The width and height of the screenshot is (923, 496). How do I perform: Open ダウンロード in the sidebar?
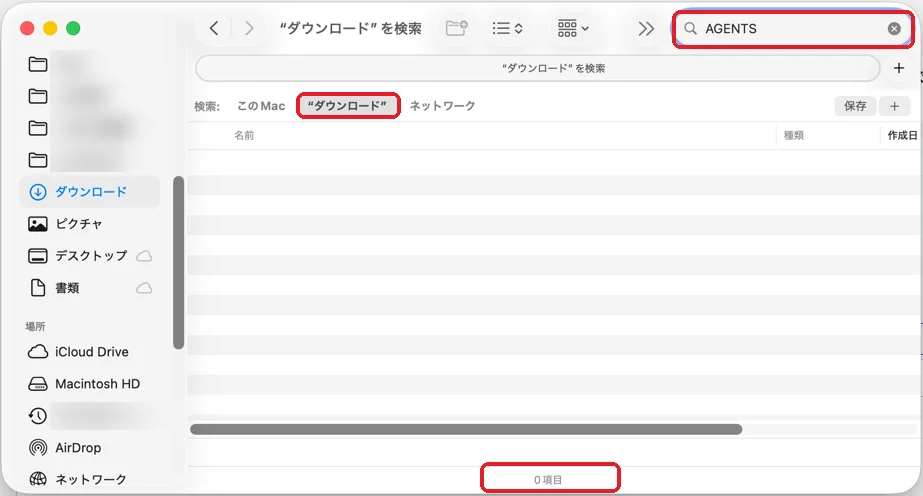[89, 192]
